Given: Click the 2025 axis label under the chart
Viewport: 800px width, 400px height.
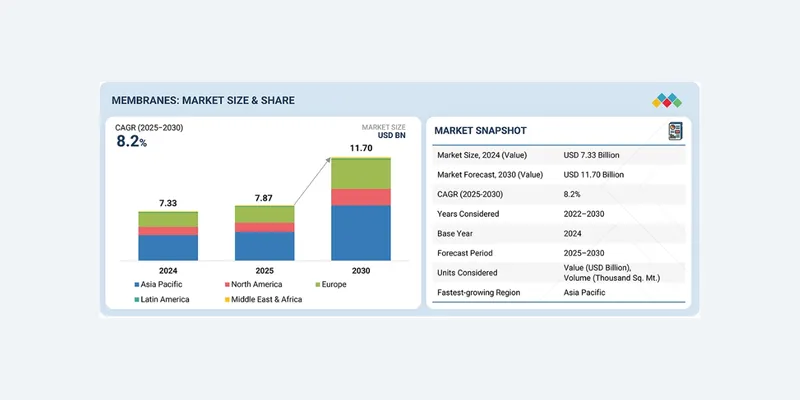Looking at the screenshot, I should pos(264,271).
